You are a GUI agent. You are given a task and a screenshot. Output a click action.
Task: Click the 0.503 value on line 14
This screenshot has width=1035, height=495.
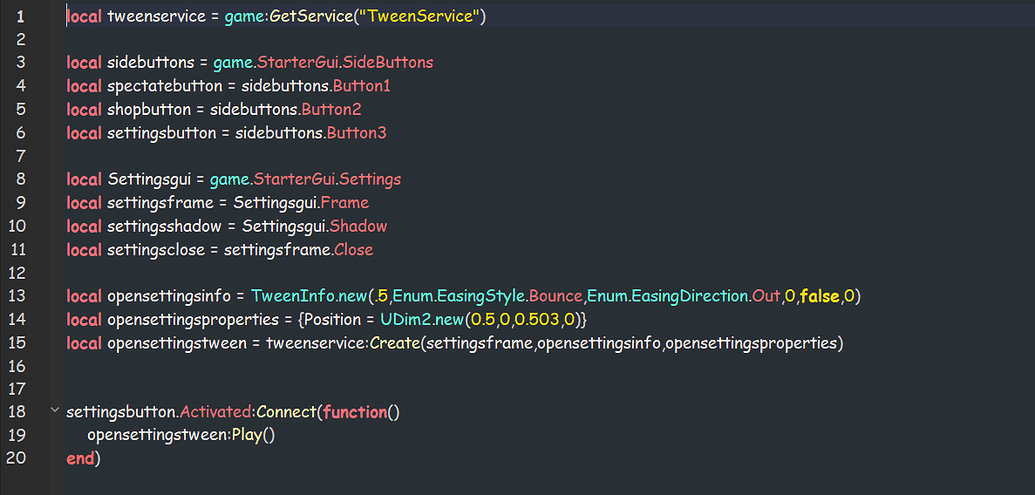tap(535, 319)
